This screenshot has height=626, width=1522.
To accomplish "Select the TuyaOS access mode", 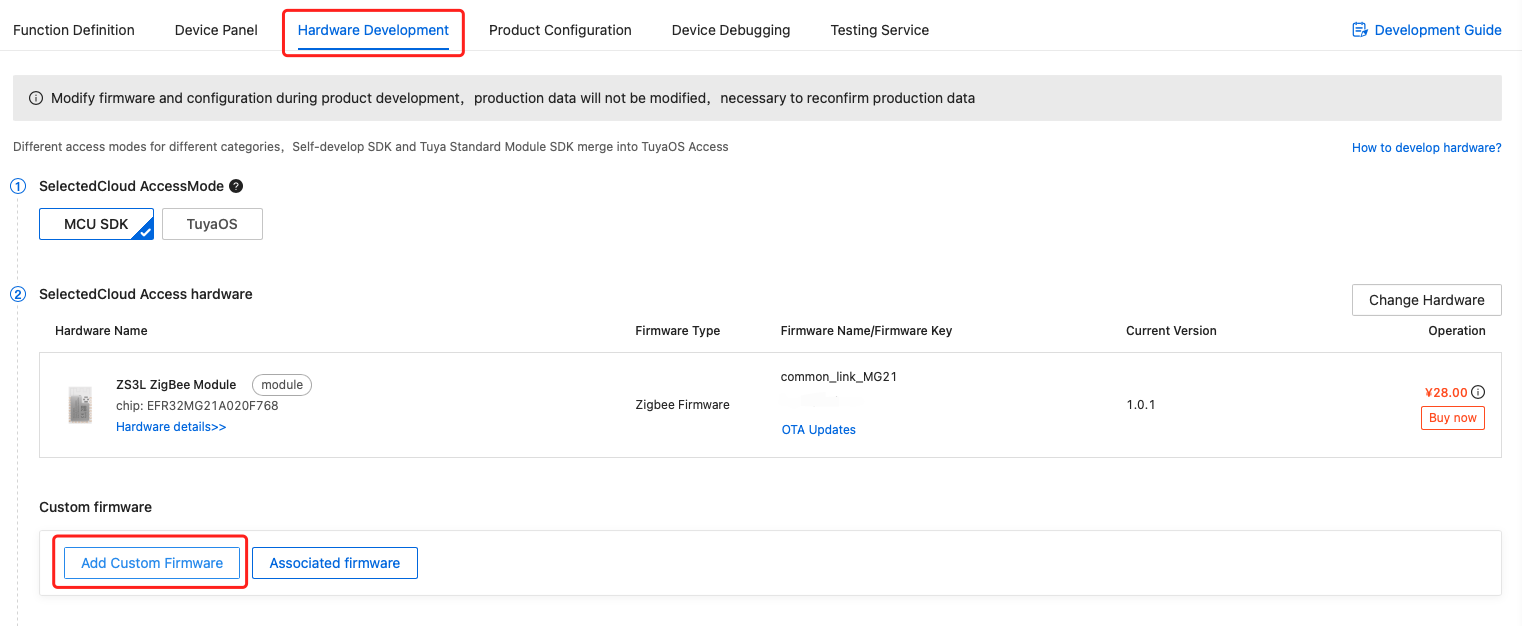I will click(x=212, y=224).
